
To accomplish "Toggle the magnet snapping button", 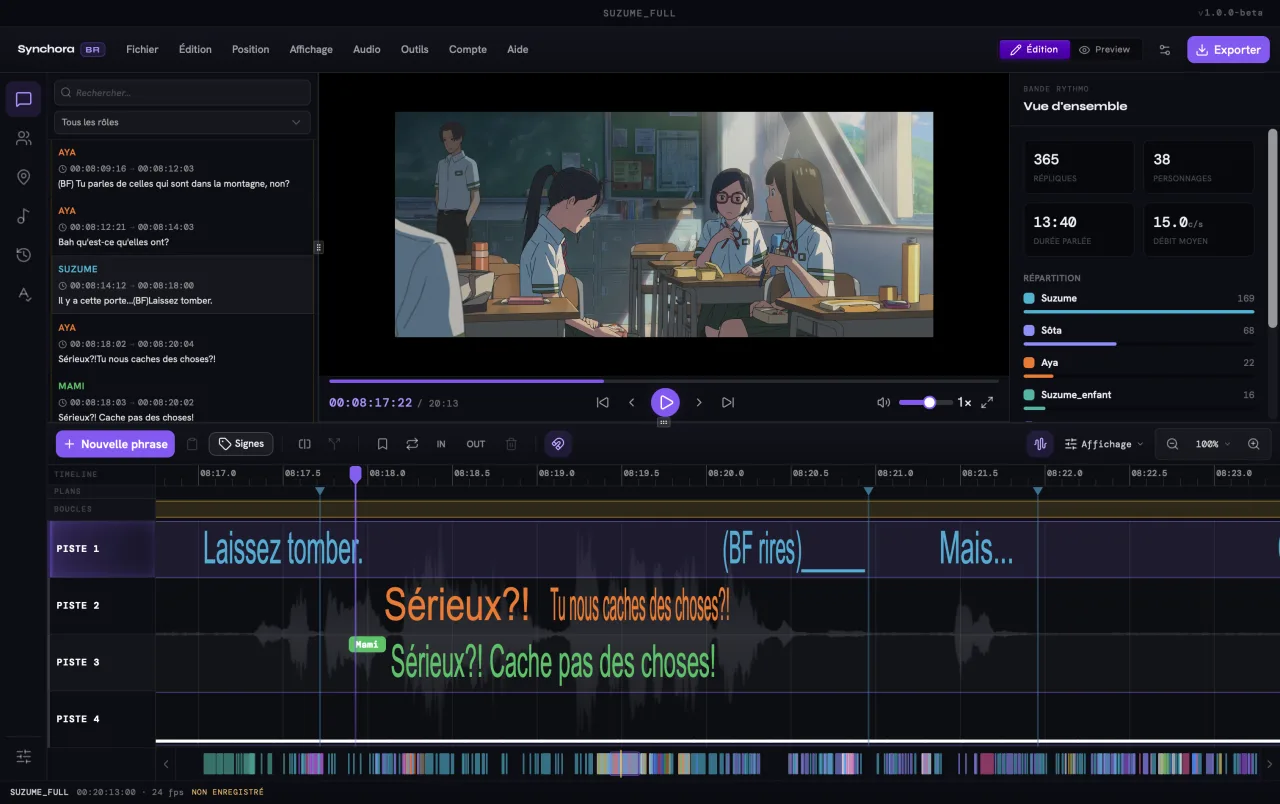I will tap(558, 444).
